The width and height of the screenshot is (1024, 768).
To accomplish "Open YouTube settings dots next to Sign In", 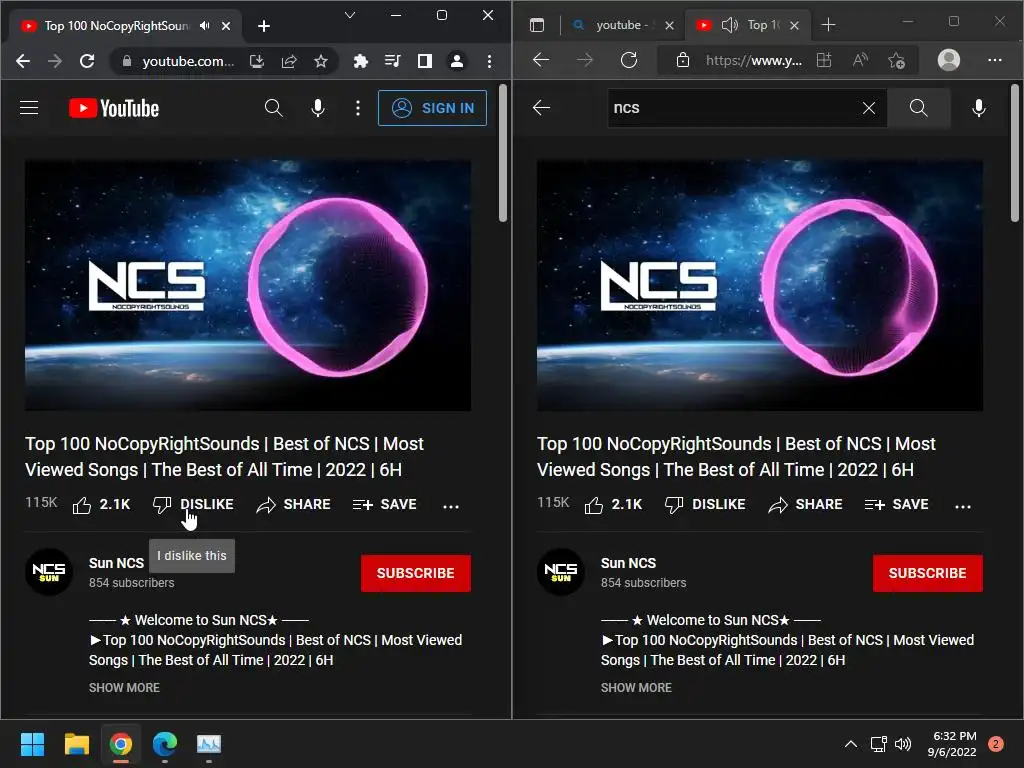I will coord(358,108).
